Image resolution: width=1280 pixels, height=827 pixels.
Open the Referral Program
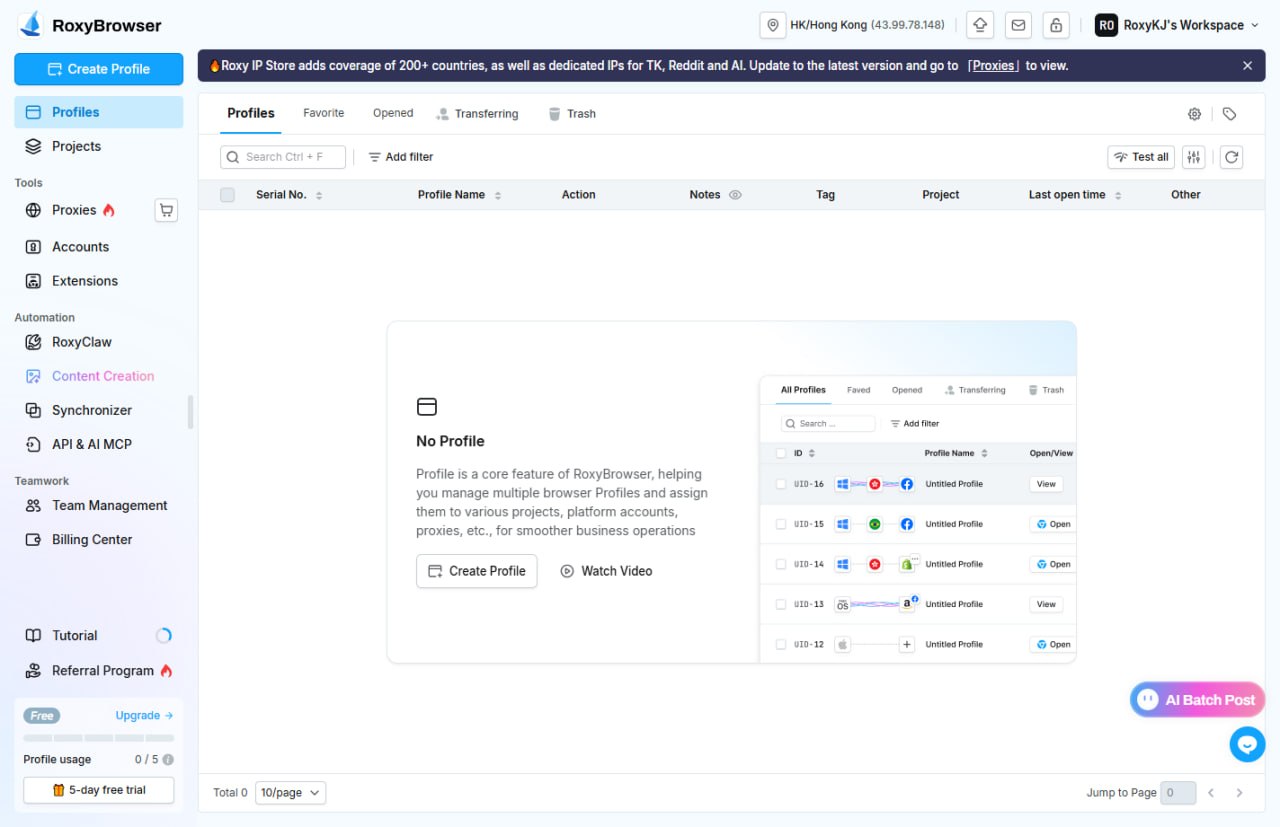[98, 671]
